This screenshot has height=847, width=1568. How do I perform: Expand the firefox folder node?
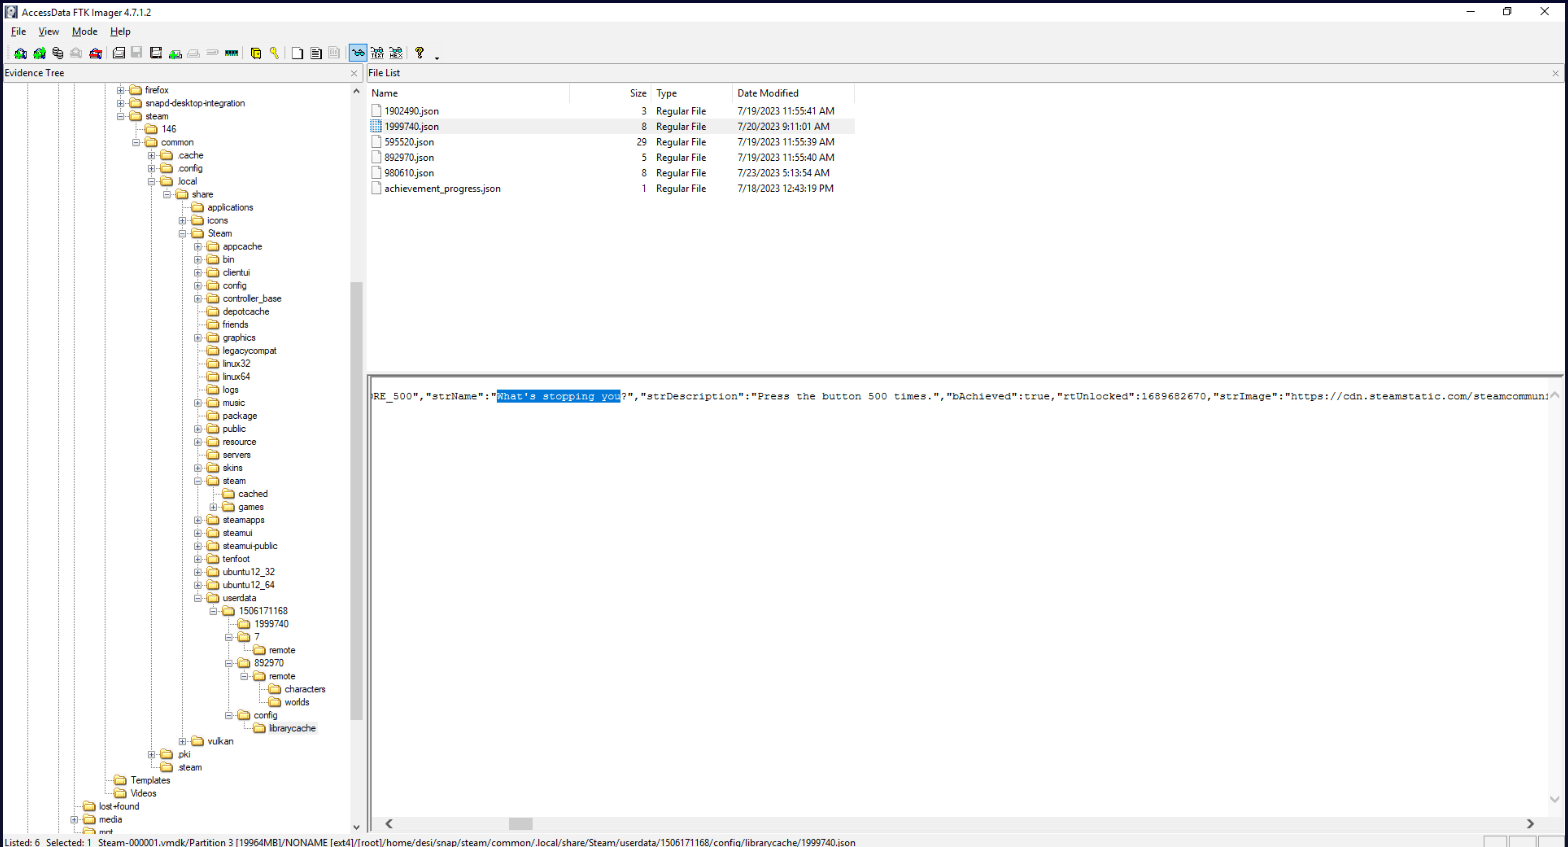[x=121, y=90]
